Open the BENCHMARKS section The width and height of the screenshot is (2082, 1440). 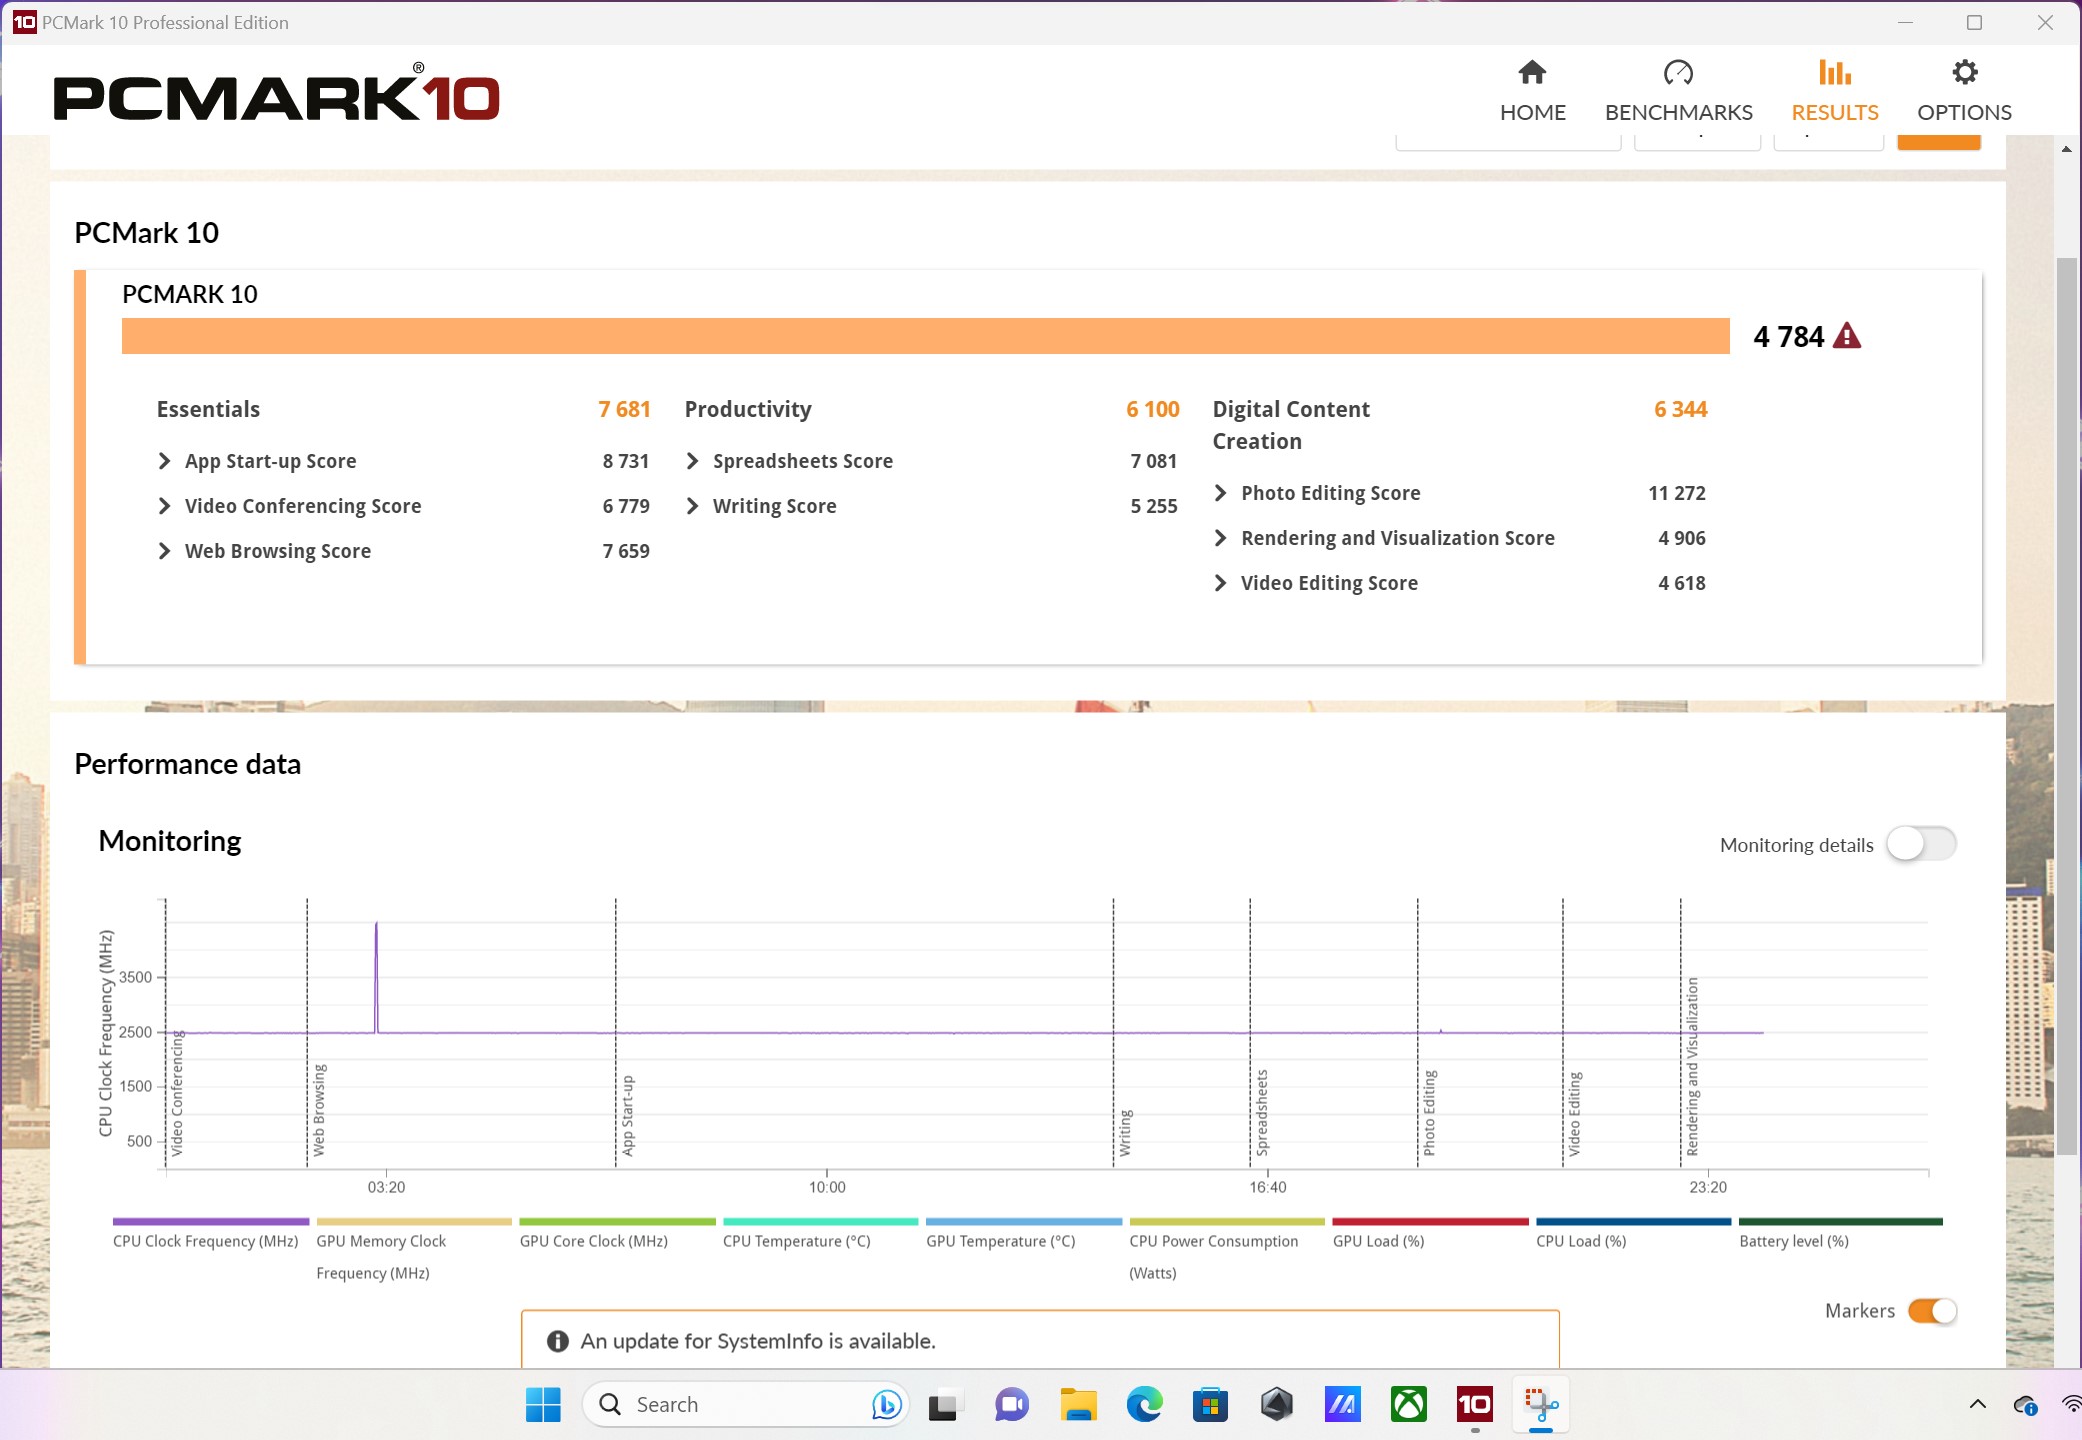1678,91
